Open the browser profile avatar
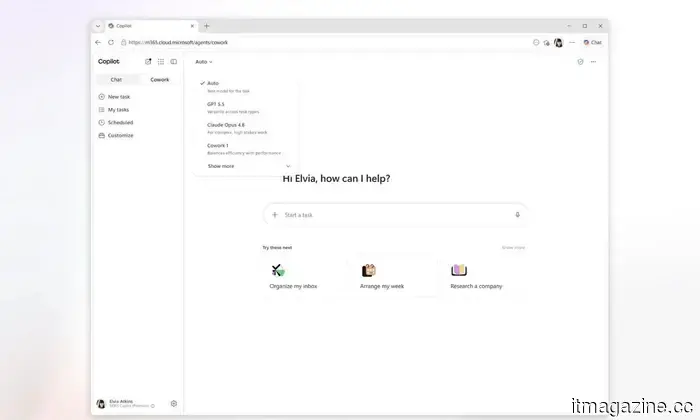 point(558,42)
